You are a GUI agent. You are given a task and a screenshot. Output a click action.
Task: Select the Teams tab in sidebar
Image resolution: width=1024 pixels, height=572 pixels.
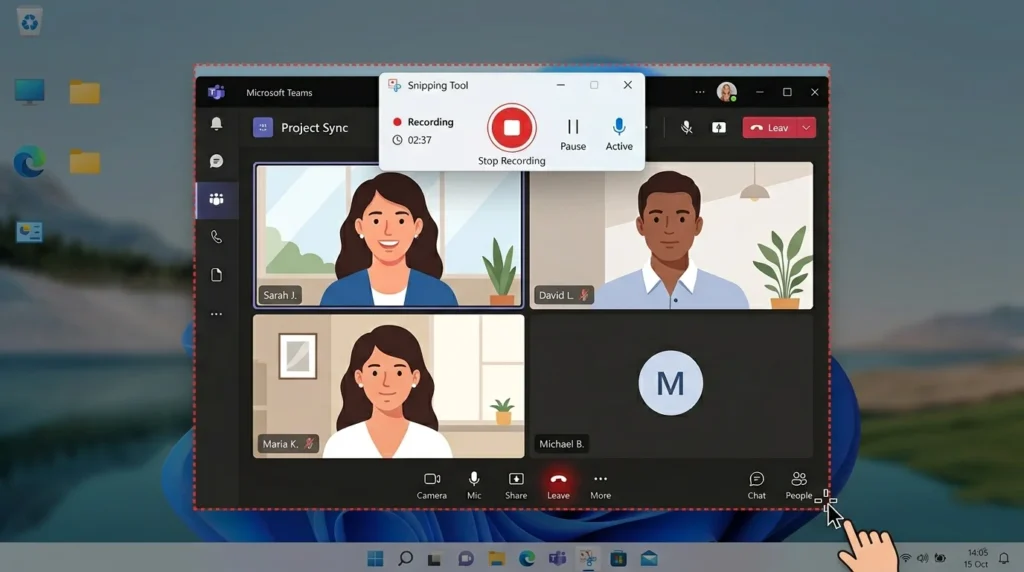(x=216, y=199)
